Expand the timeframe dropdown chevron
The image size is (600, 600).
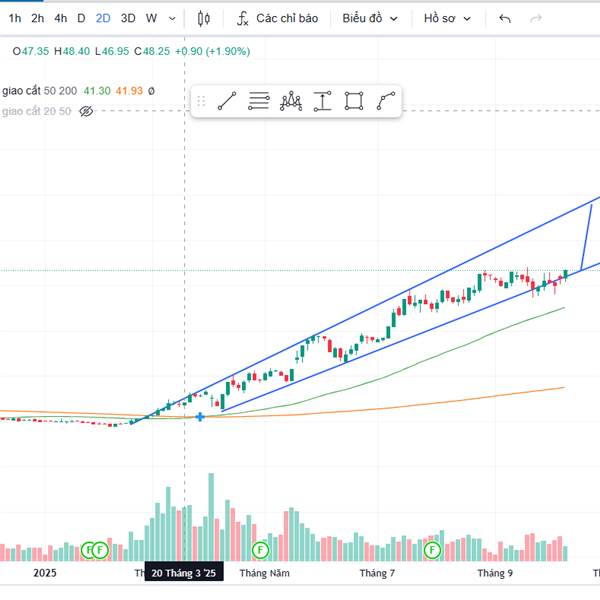172,19
